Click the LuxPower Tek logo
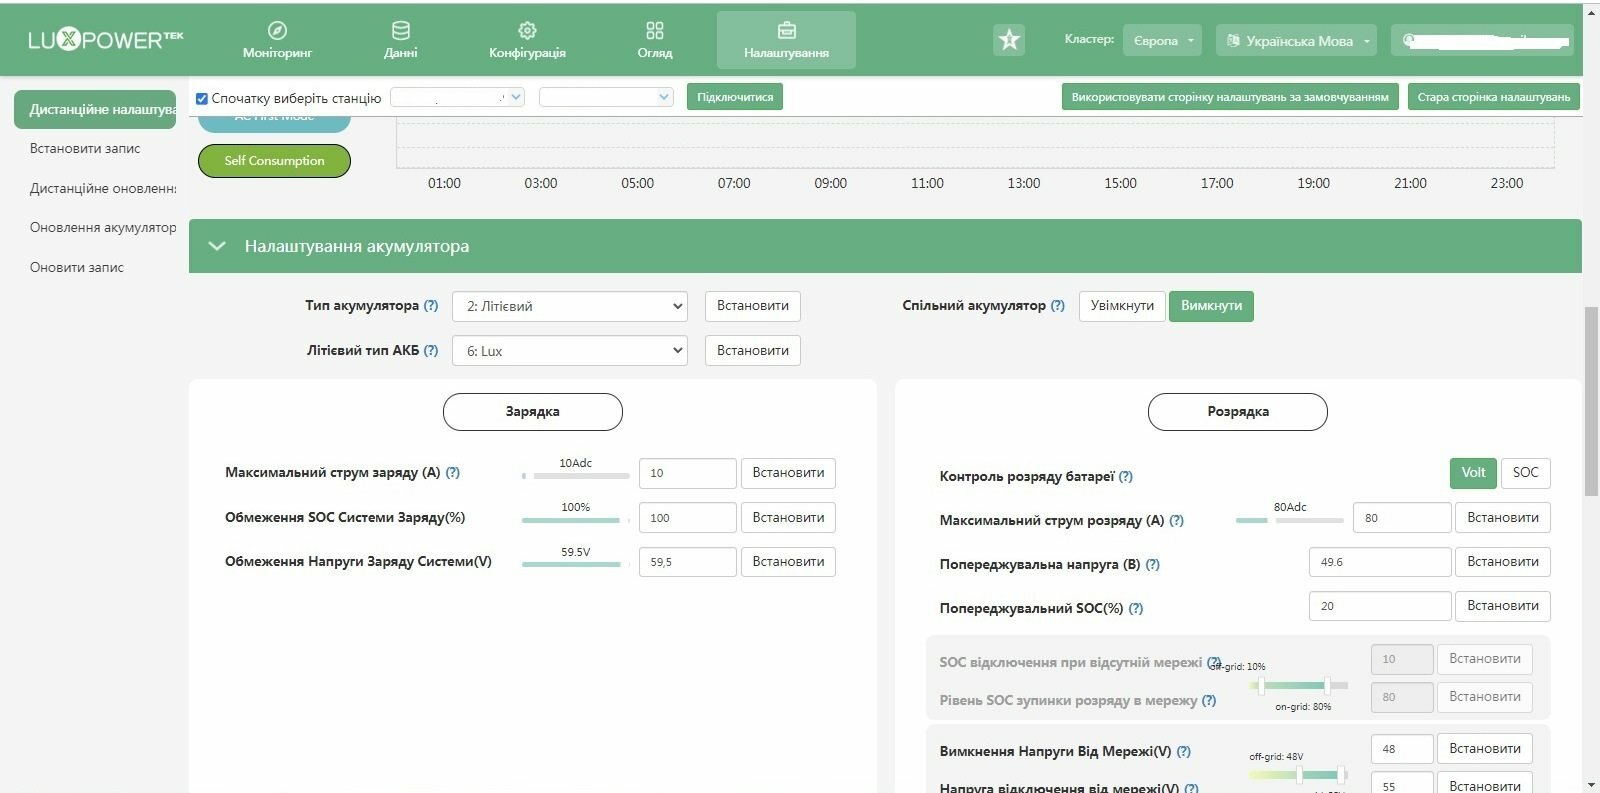 click(x=105, y=40)
